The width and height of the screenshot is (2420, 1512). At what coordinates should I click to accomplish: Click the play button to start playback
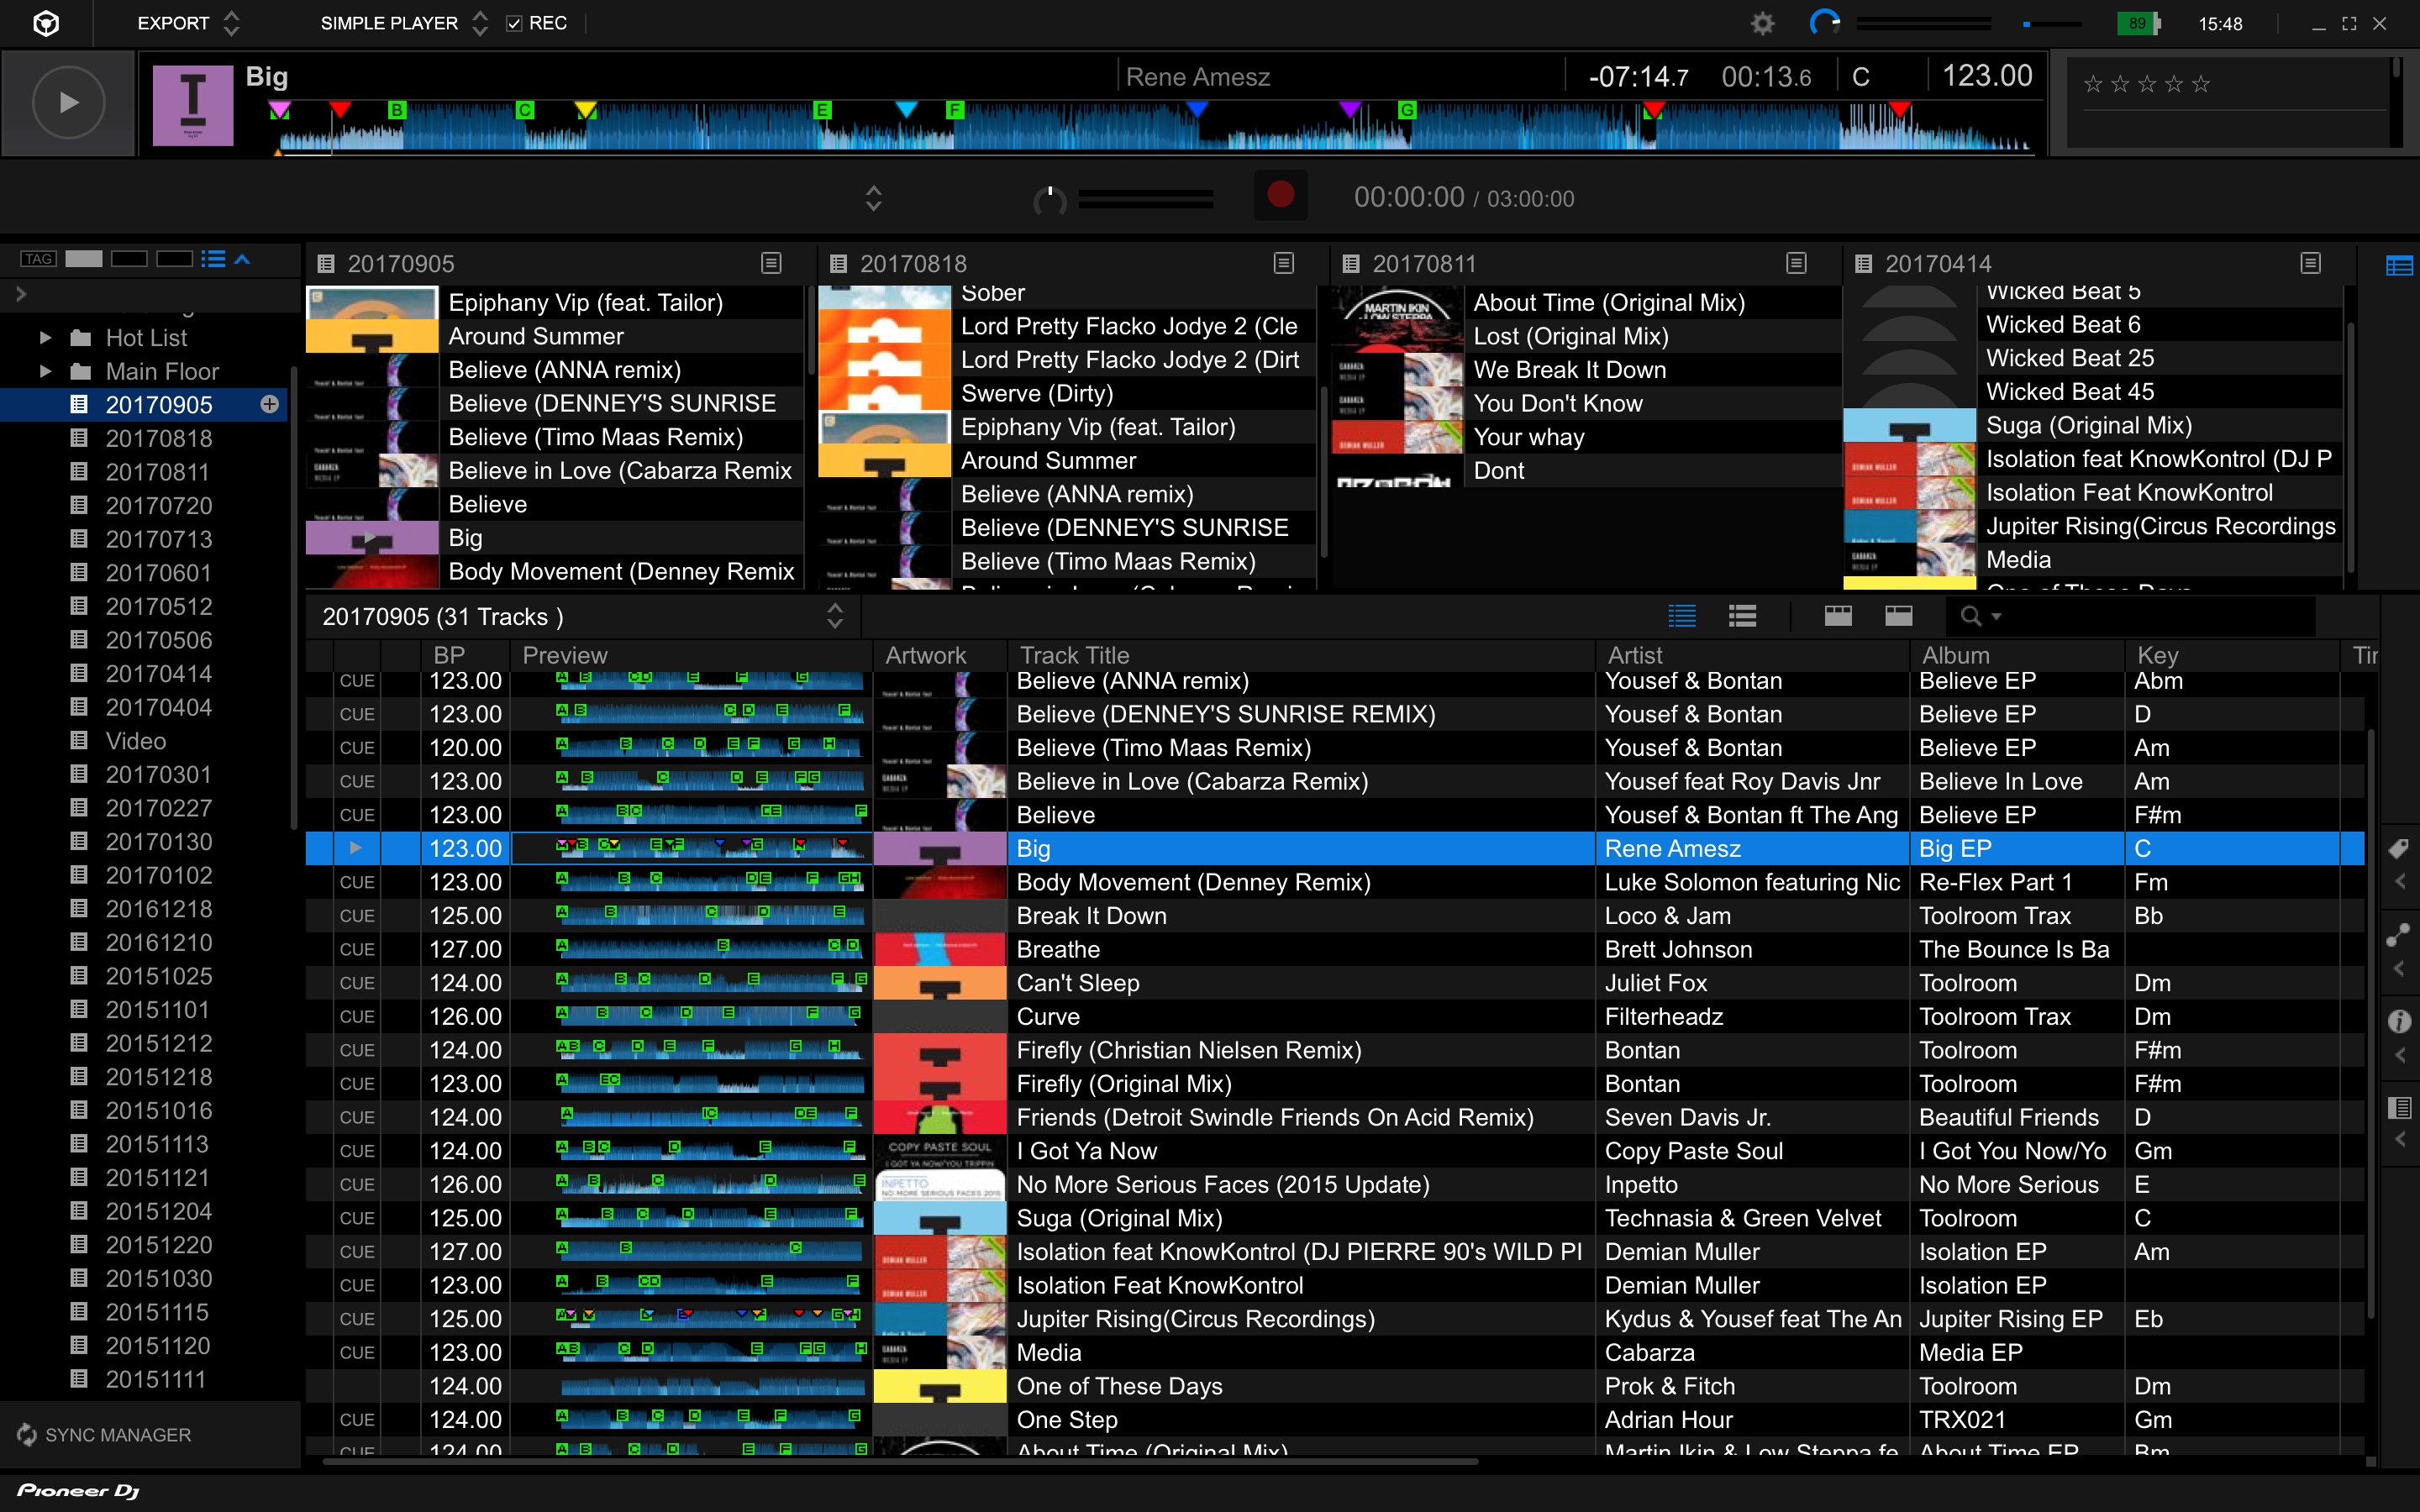coord(66,101)
